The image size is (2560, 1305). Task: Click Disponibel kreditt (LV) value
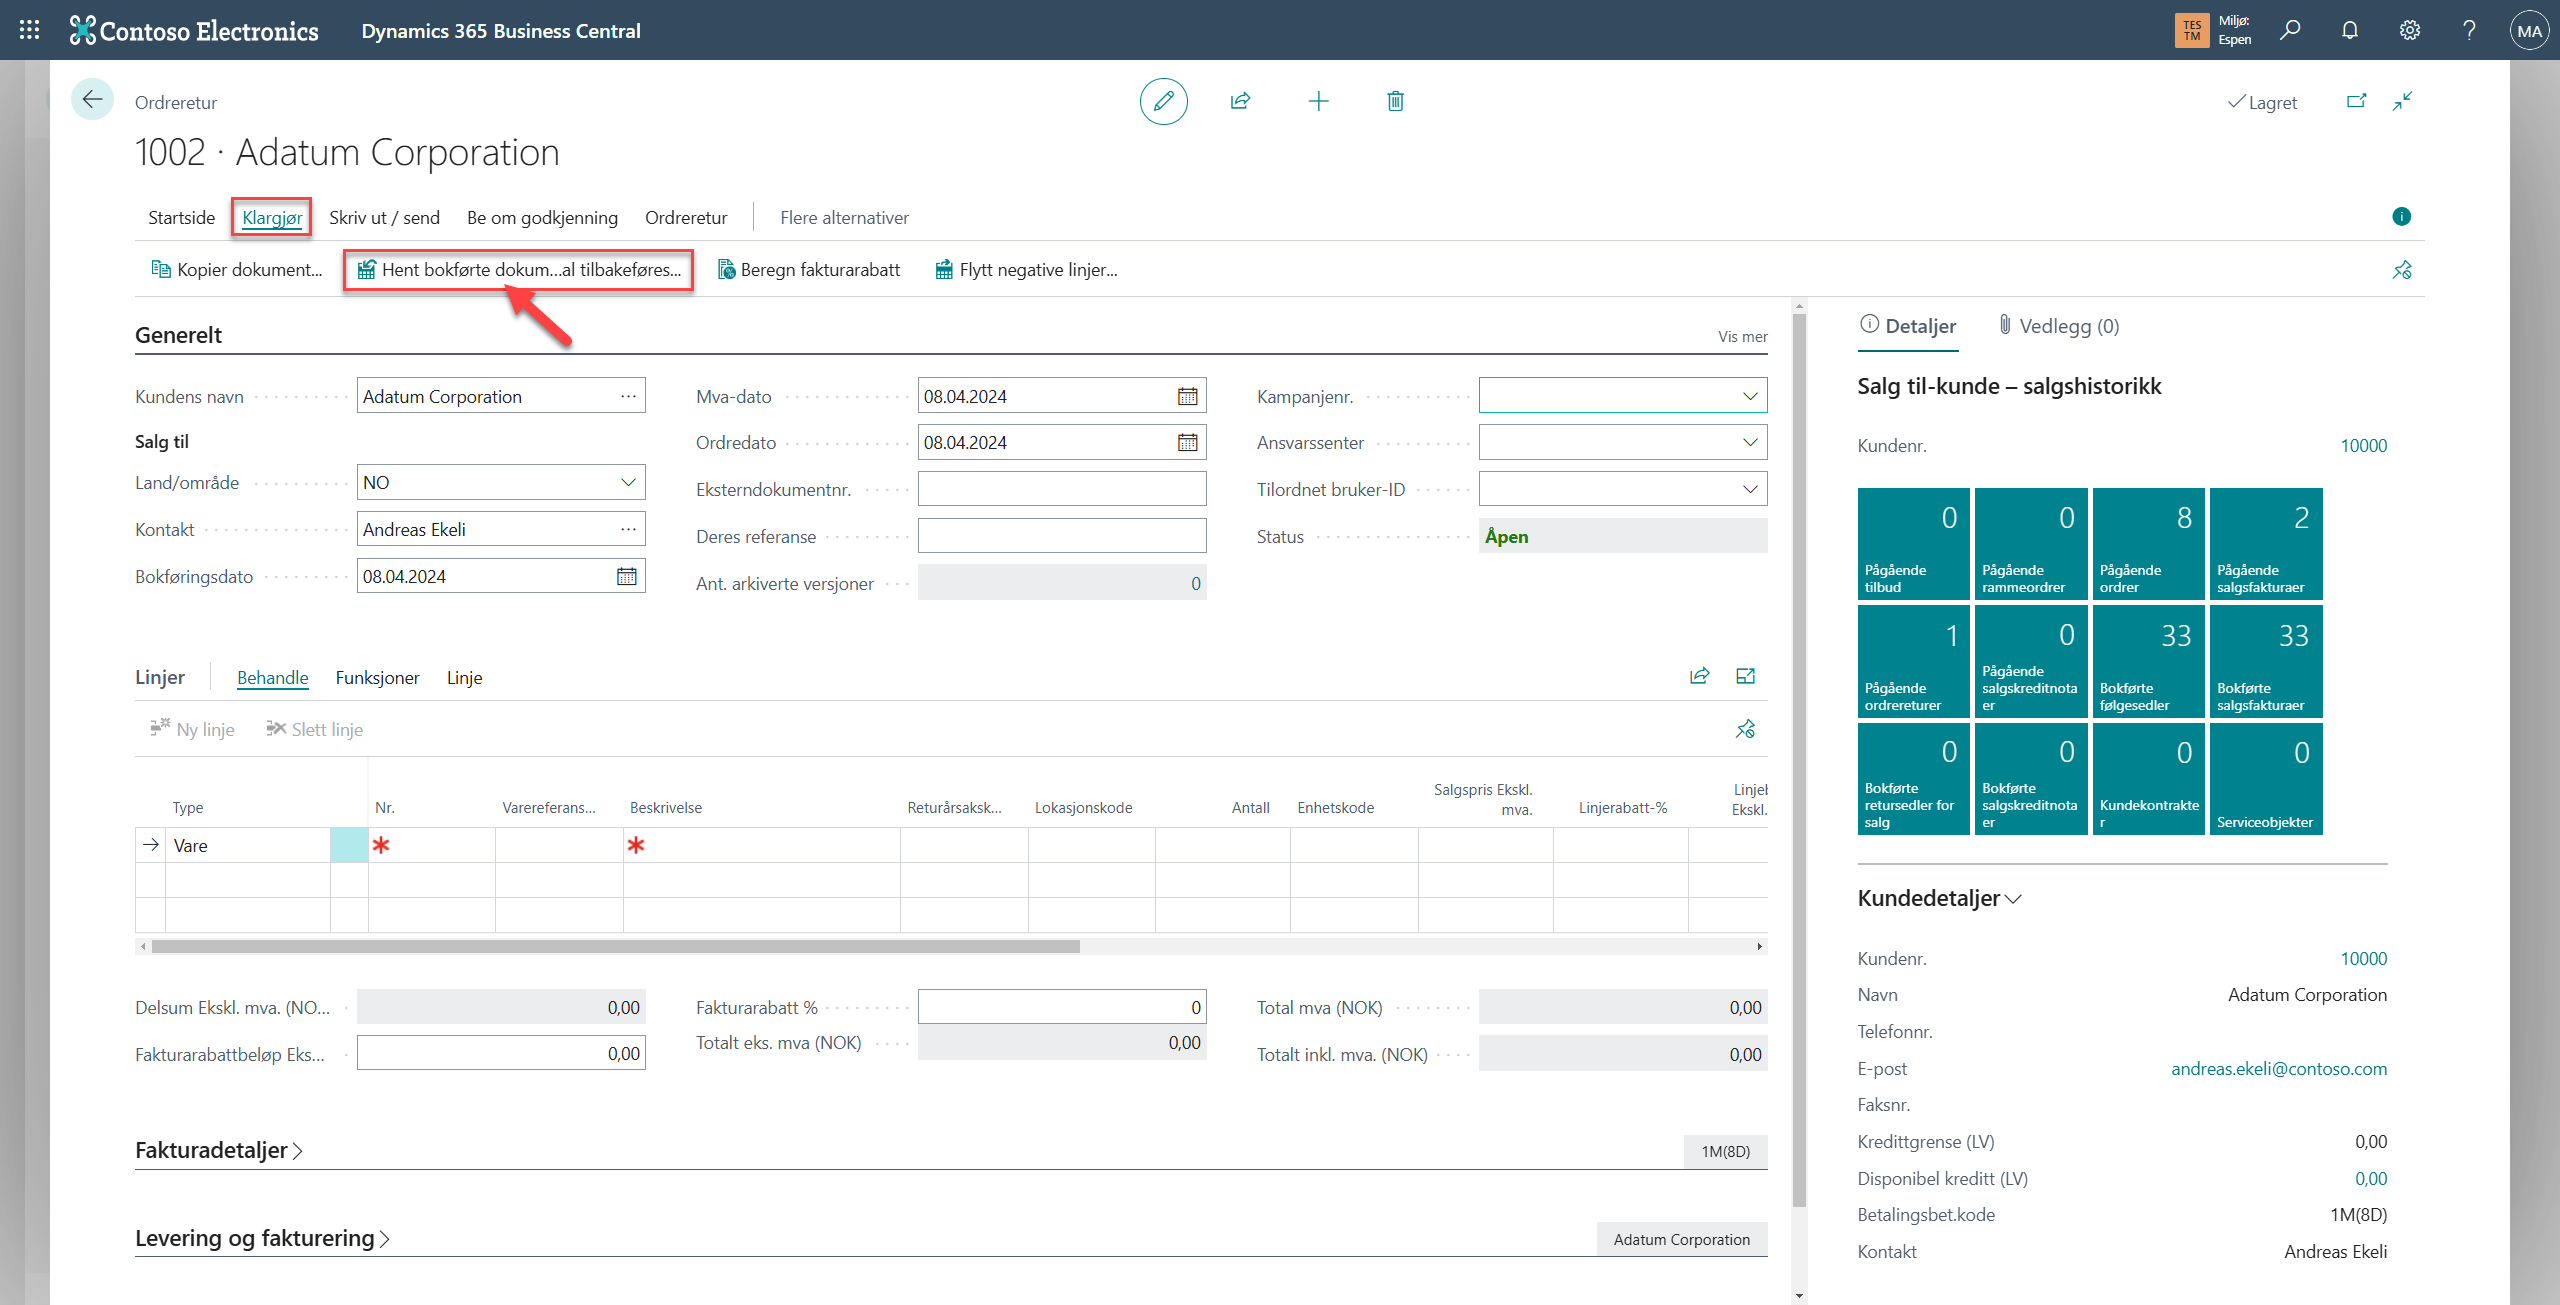coord(2370,1179)
